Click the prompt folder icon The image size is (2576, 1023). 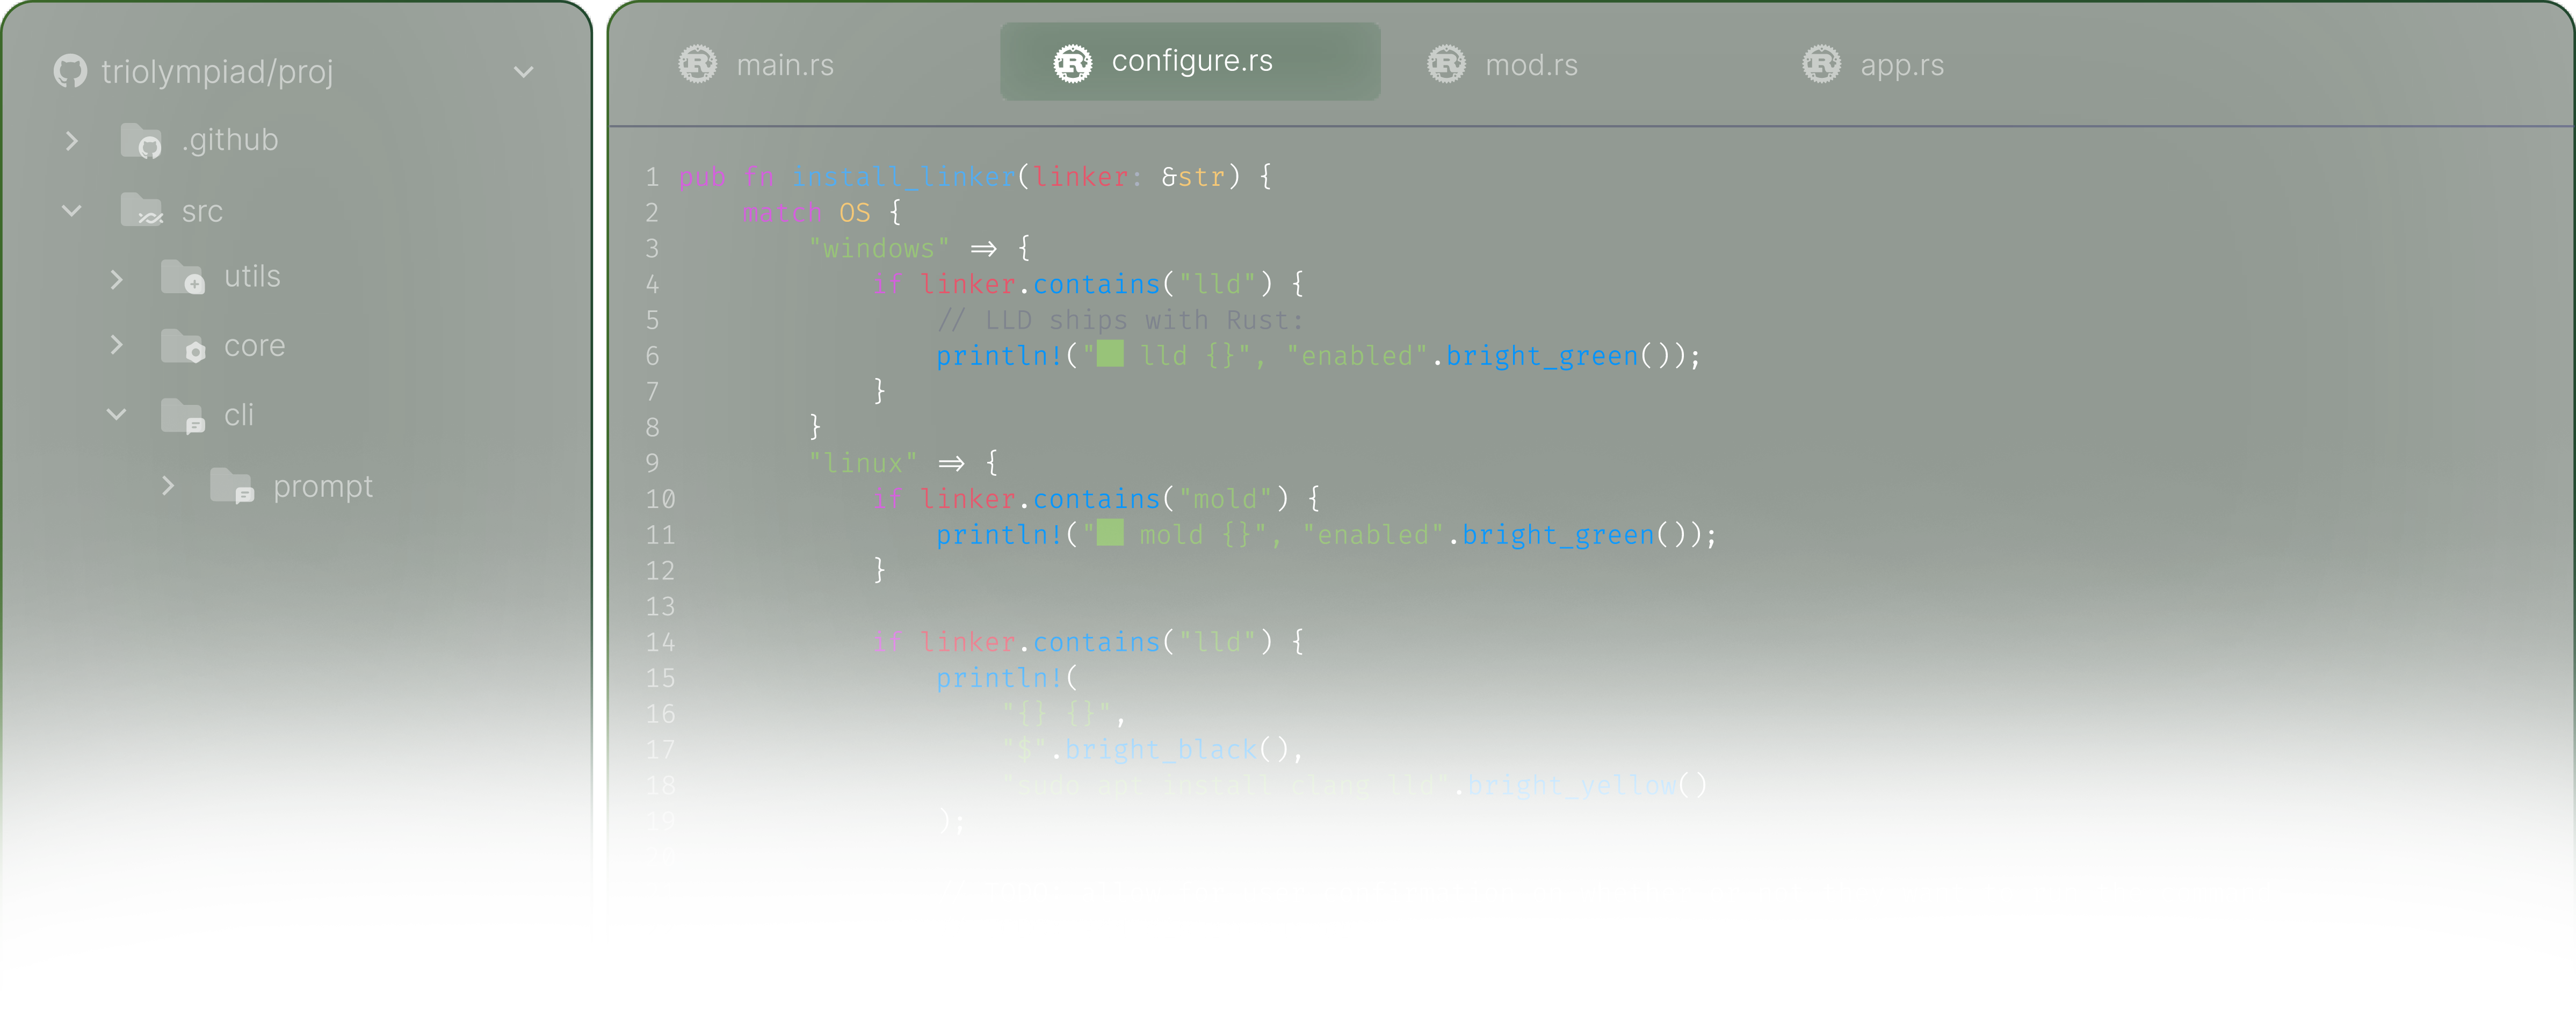(231, 486)
